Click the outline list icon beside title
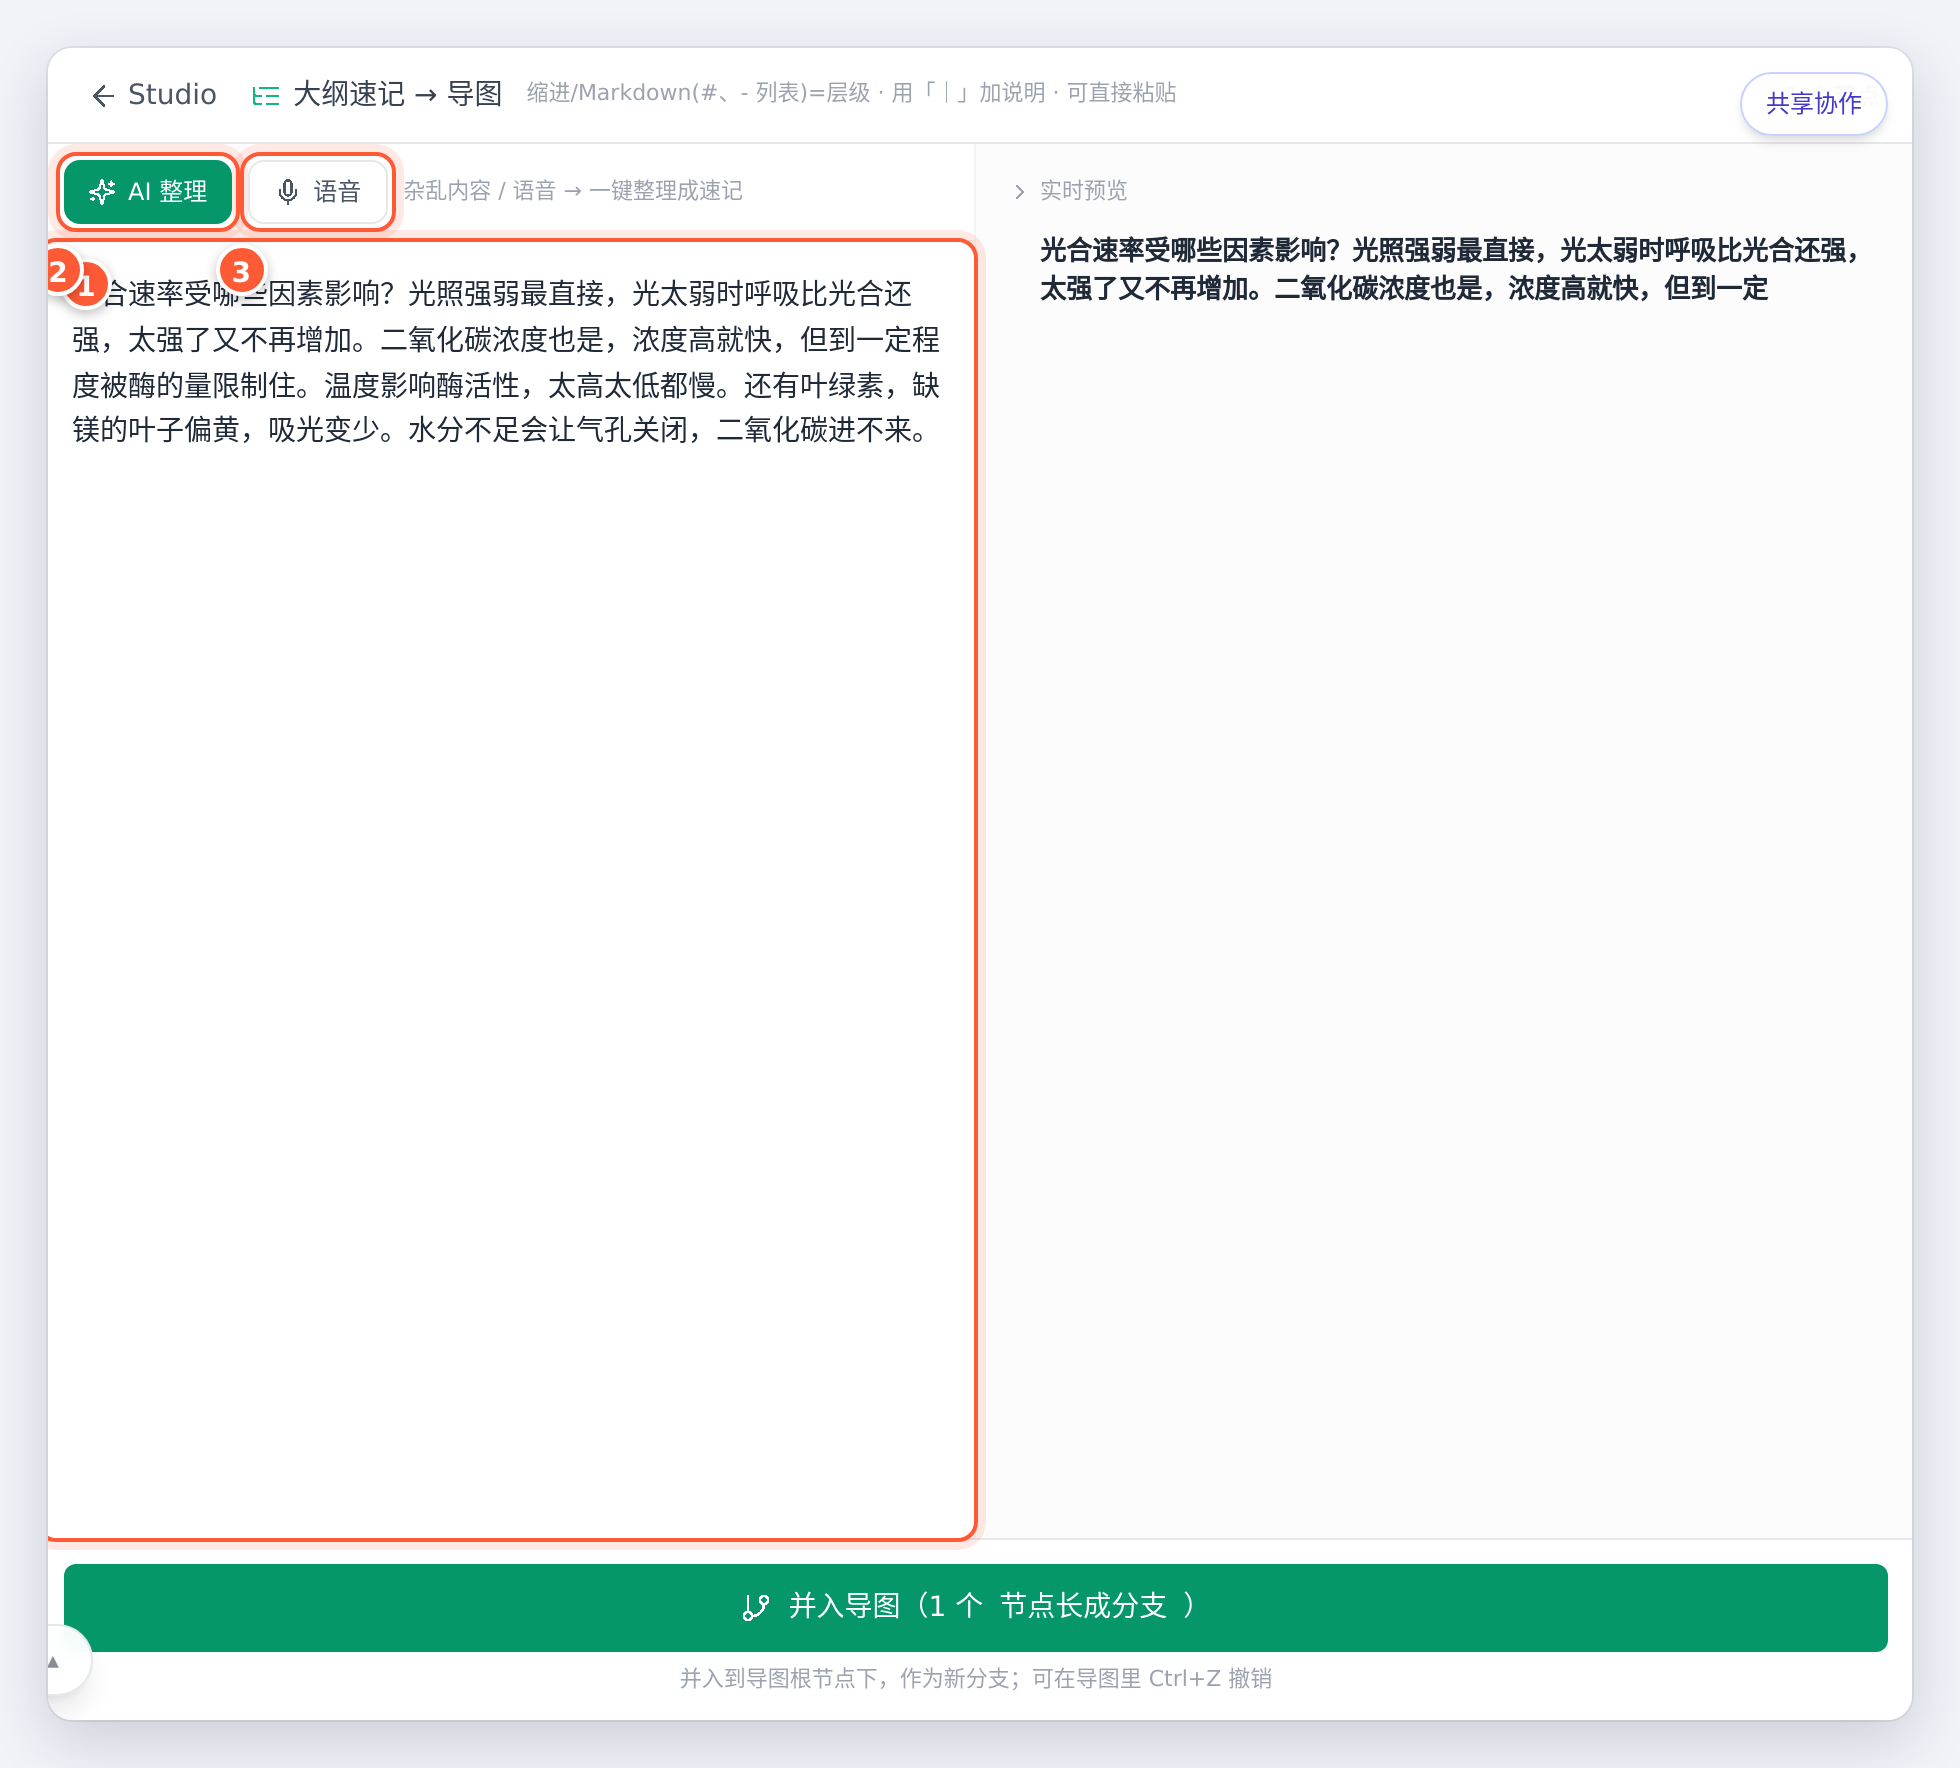 pos(265,95)
